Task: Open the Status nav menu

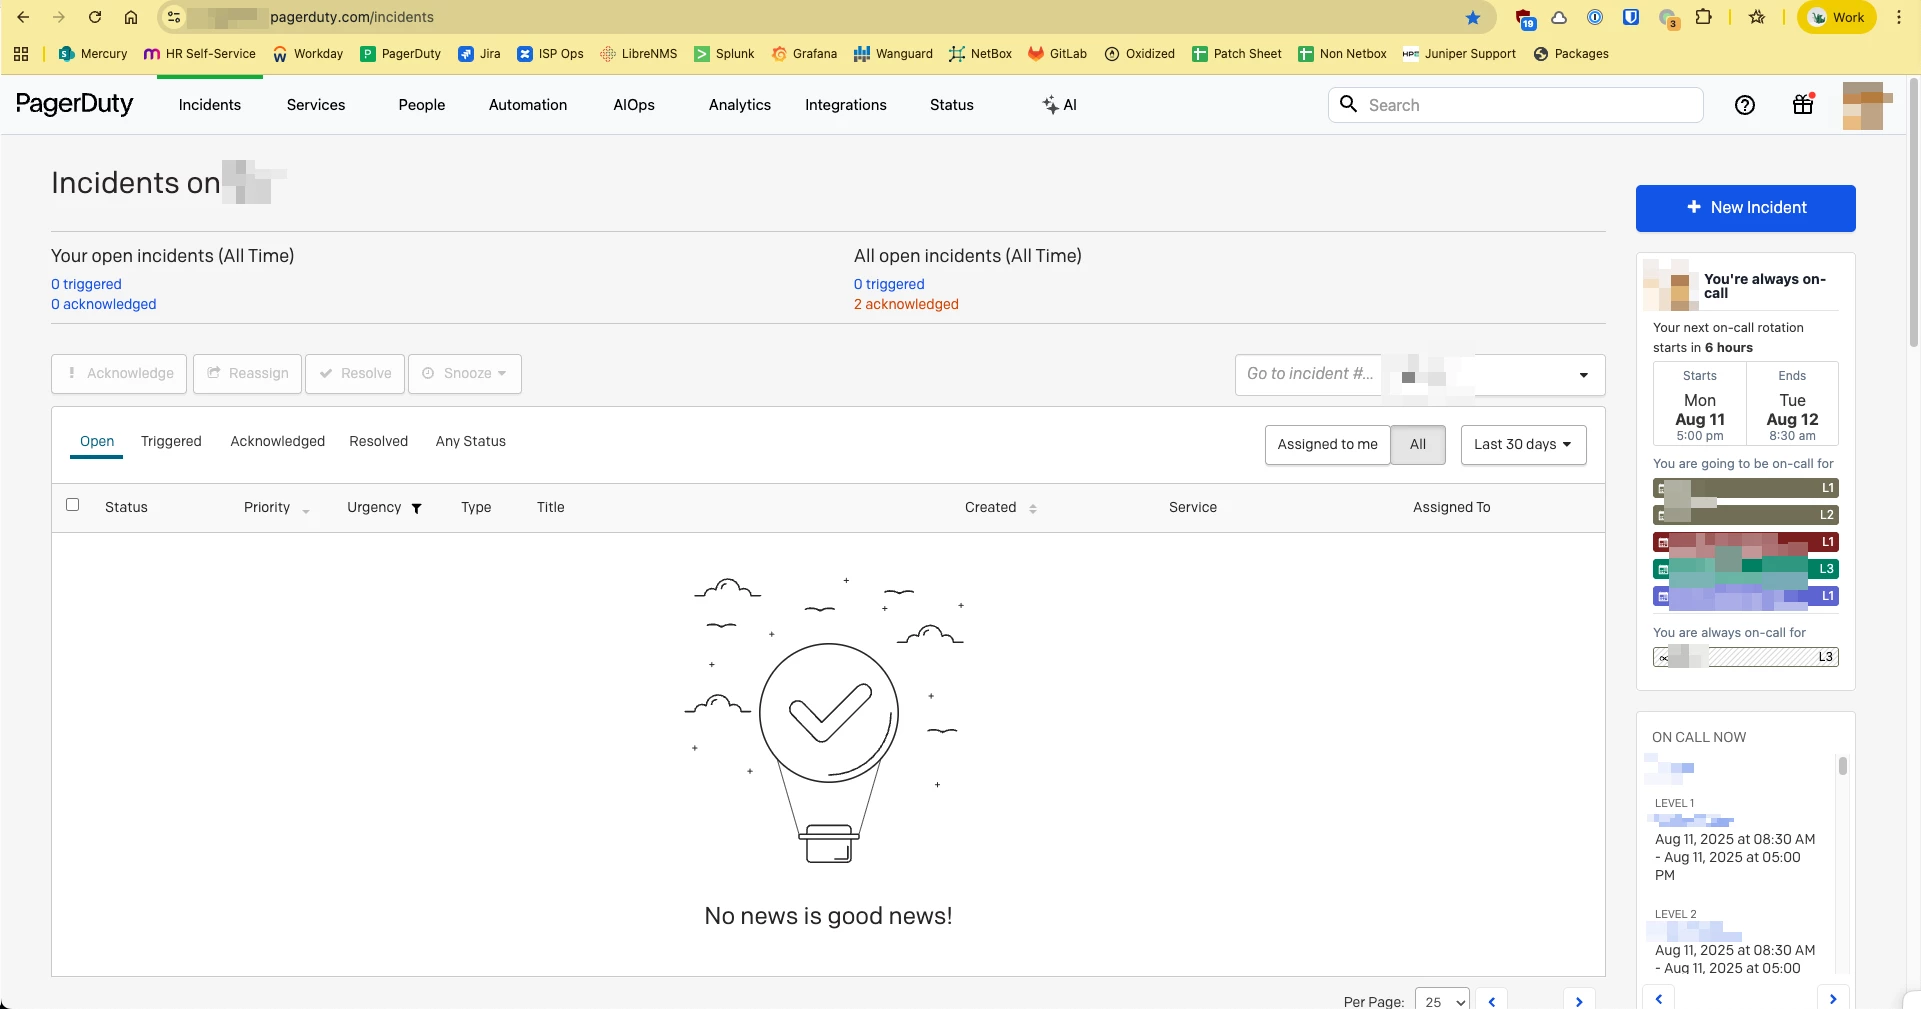Action: coord(952,105)
